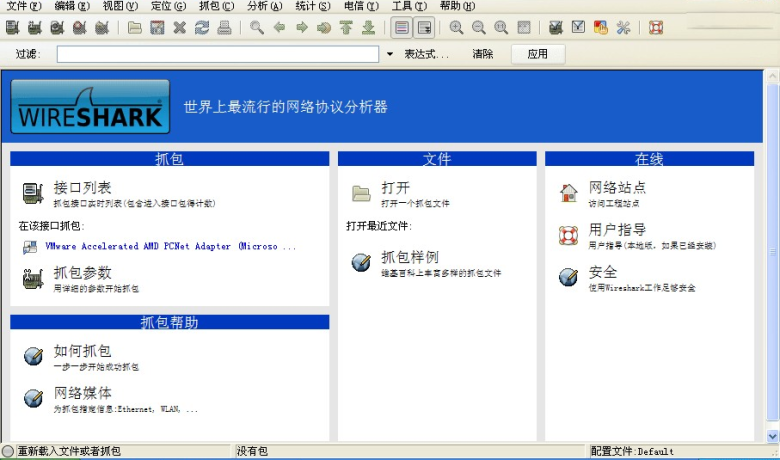Focus the 过滤 filter input field
Viewport: 780px width, 460px height.
pyautogui.click(x=218, y=54)
